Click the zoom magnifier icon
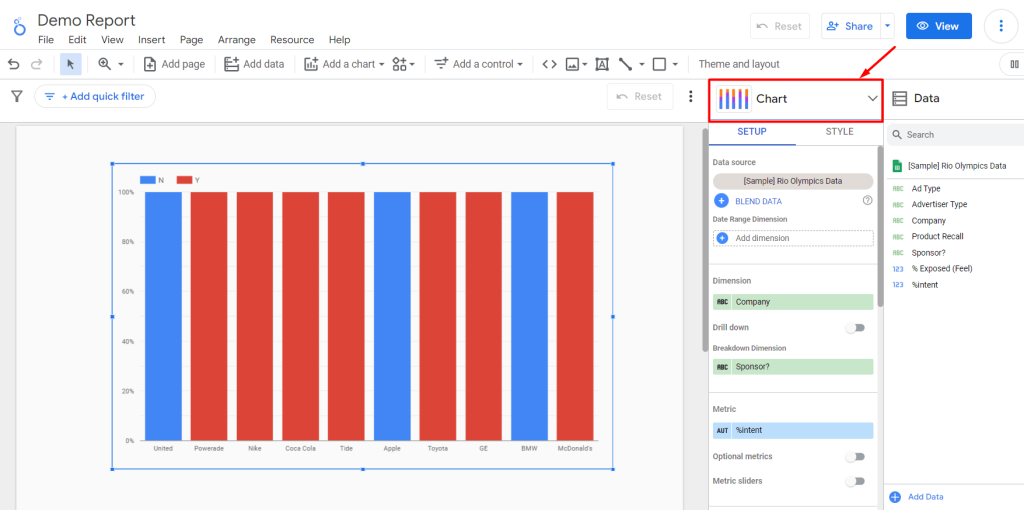The image size is (1024, 510). tap(104, 64)
